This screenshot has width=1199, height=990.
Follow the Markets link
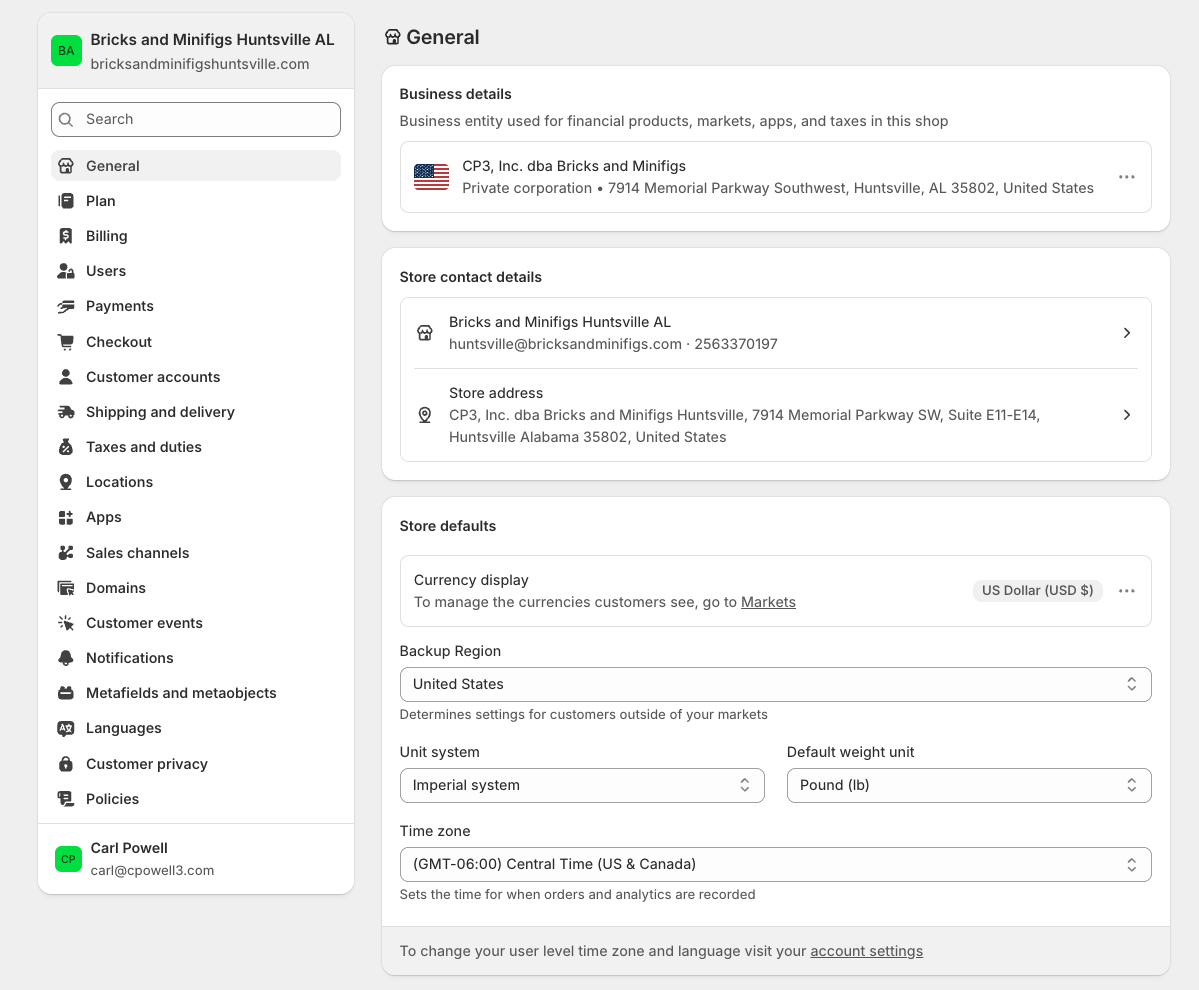point(768,602)
